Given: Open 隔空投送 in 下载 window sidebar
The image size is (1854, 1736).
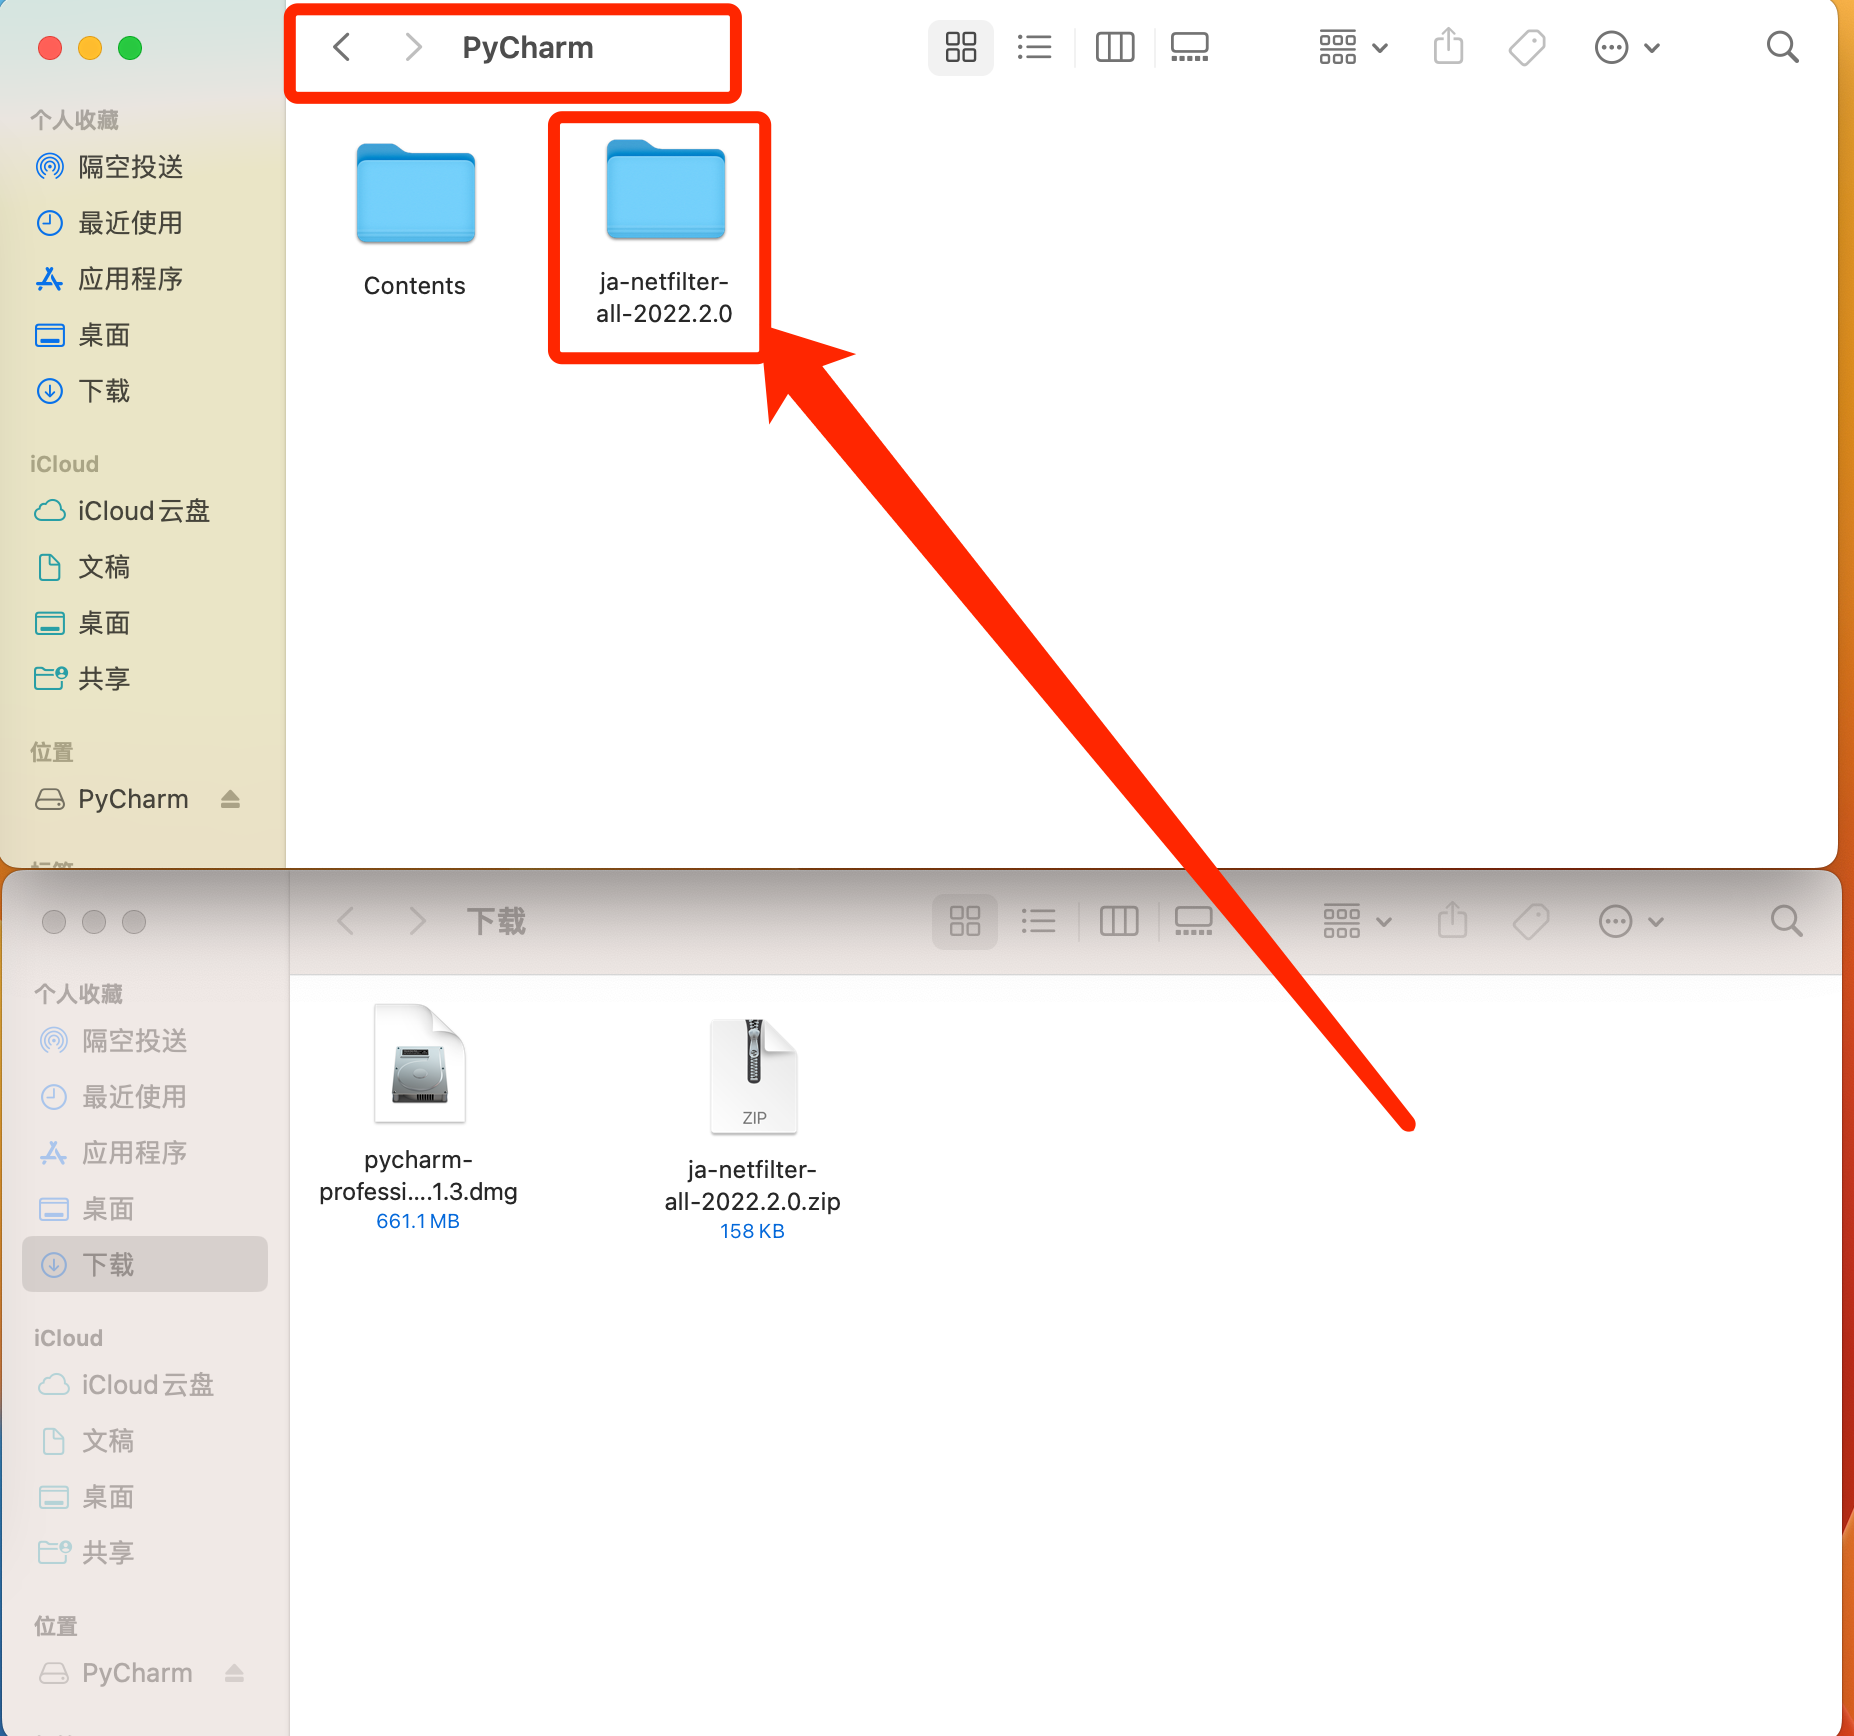Looking at the screenshot, I should [x=114, y=1041].
